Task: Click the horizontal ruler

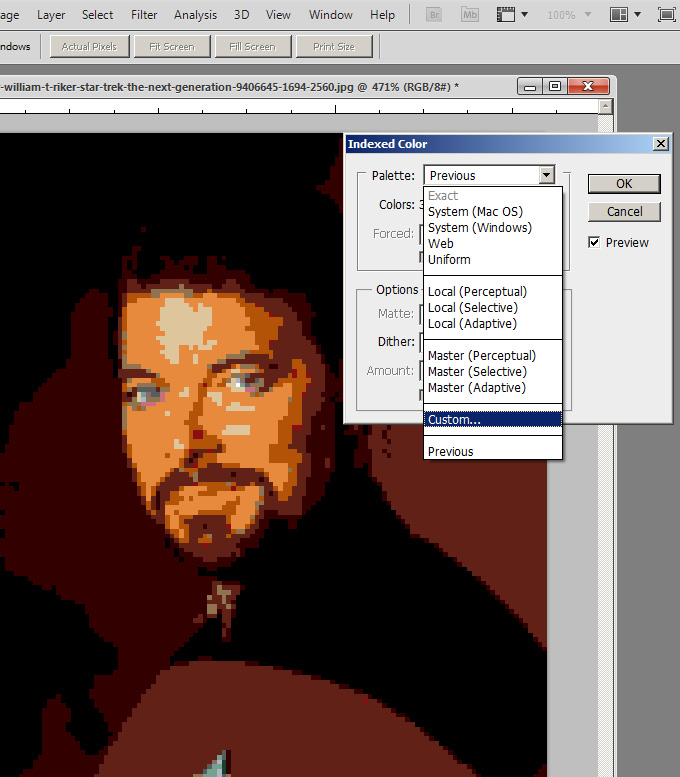Action: [x=299, y=107]
